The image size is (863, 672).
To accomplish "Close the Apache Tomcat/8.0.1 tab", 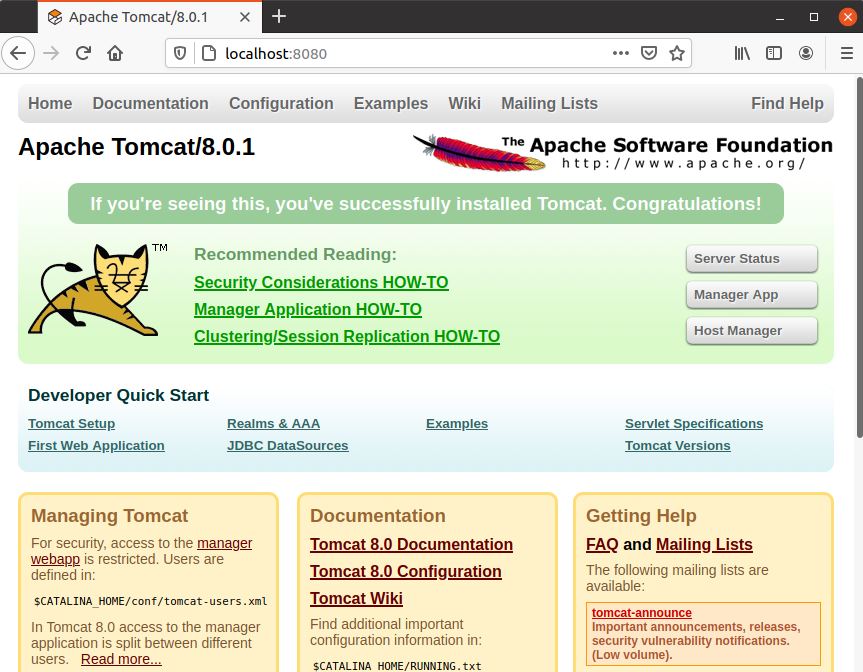I will [x=245, y=17].
